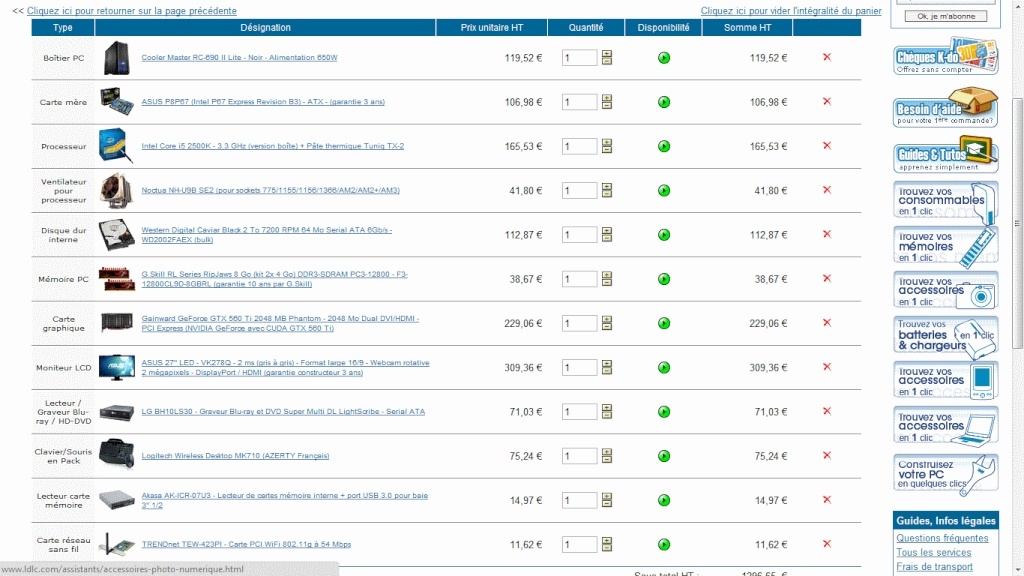Adjust quantity stepper for Intel Core i5
This screenshot has width=1024, height=576.
pos(607,146)
